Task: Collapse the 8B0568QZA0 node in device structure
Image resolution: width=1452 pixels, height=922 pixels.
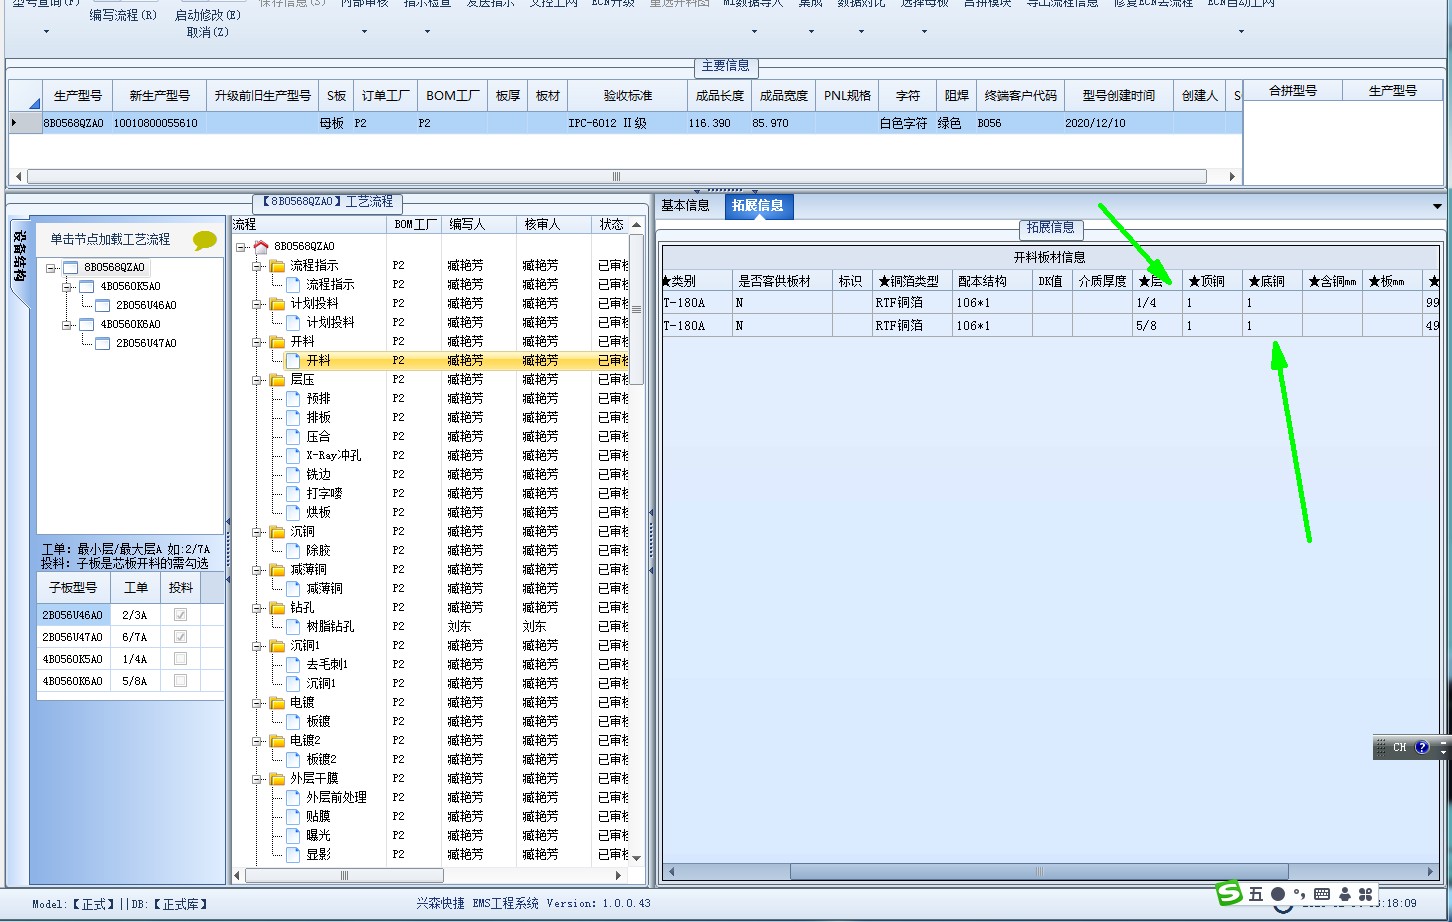Action: [51, 267]
